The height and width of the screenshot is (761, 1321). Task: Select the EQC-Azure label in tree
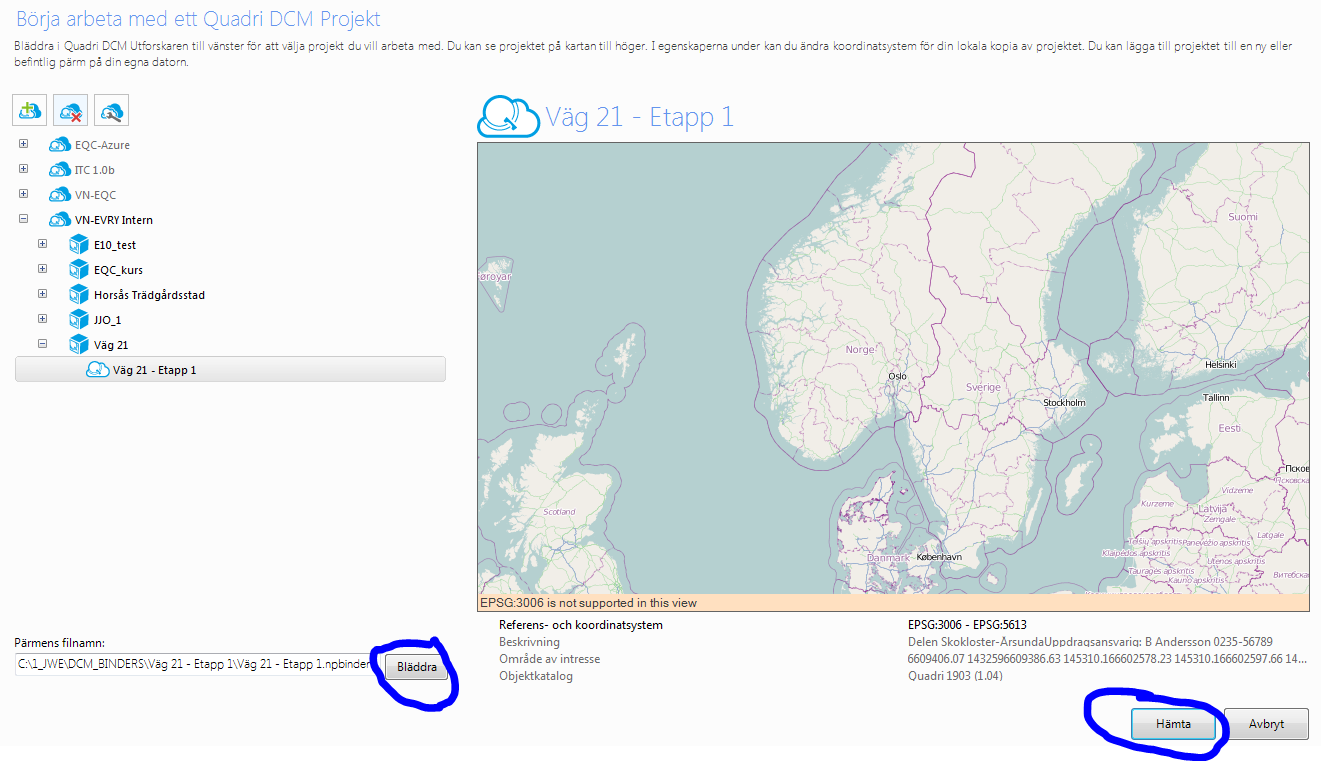pos(102,145)
